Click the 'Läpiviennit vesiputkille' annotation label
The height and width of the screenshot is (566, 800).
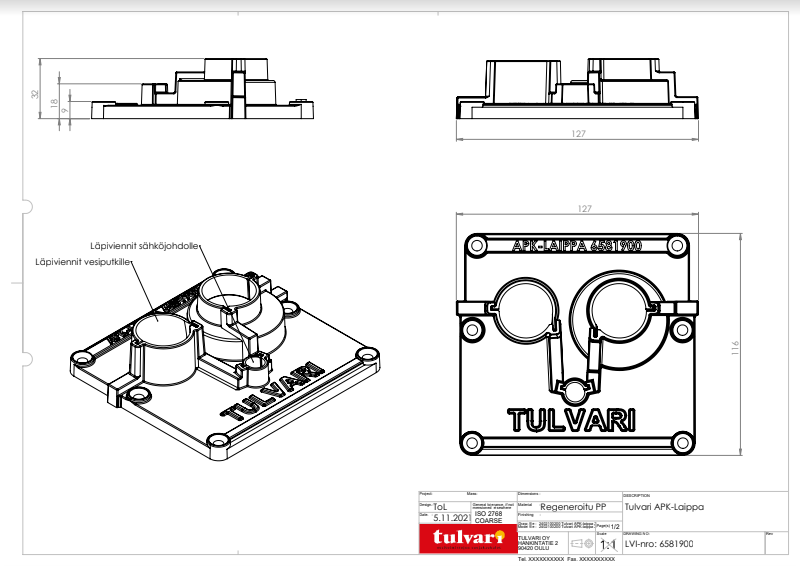82,262
